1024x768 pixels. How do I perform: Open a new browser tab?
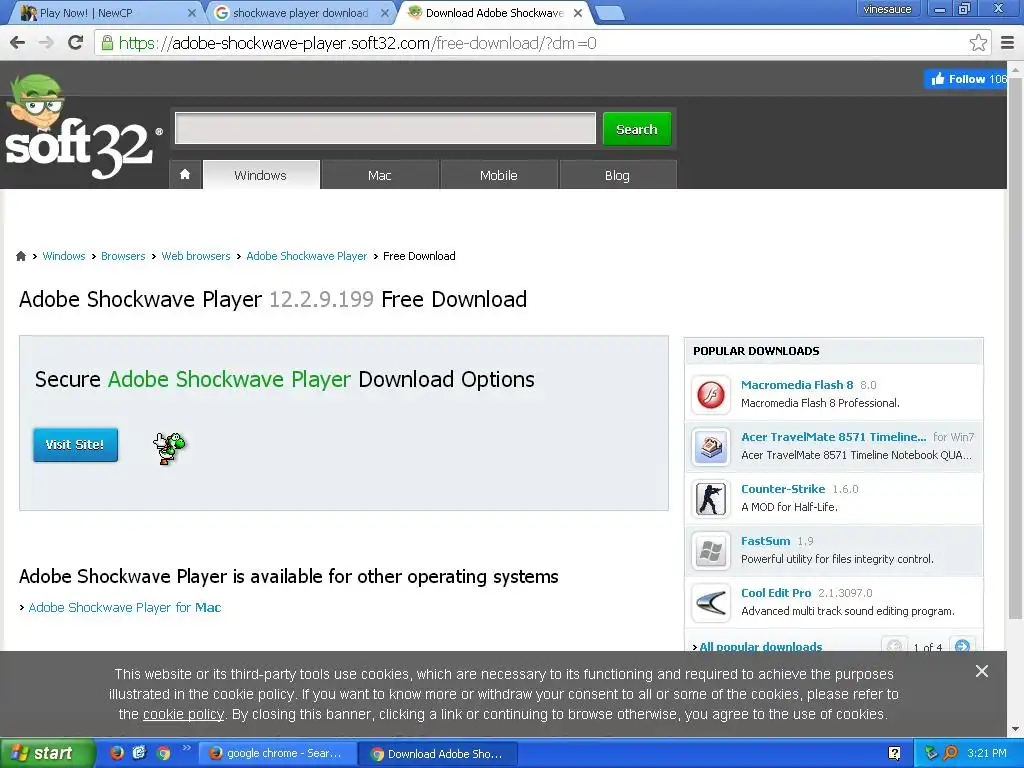click(x=610, y=13)
